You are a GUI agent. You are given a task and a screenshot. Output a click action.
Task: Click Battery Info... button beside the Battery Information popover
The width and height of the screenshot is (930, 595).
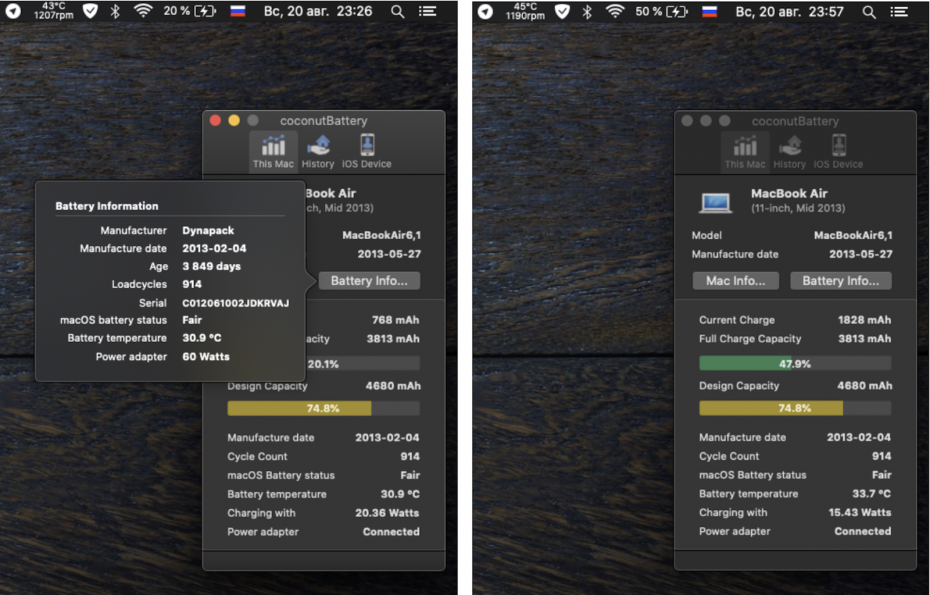tap(369, 281)
